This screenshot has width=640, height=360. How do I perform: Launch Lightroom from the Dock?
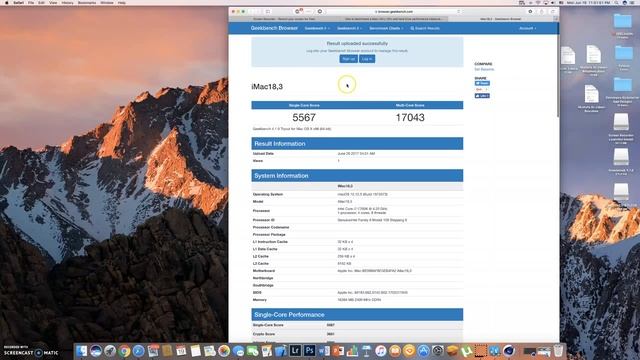(x=295, y=351)
